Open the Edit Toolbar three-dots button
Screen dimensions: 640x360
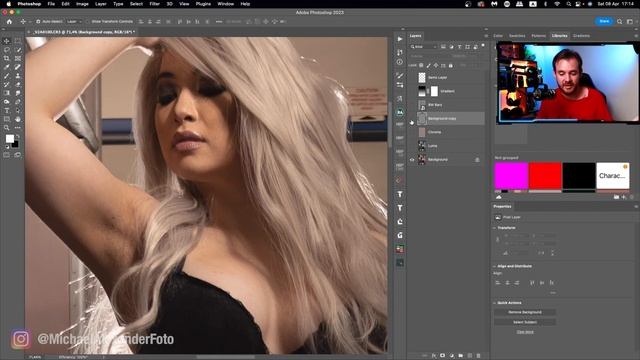pos(18,128)
